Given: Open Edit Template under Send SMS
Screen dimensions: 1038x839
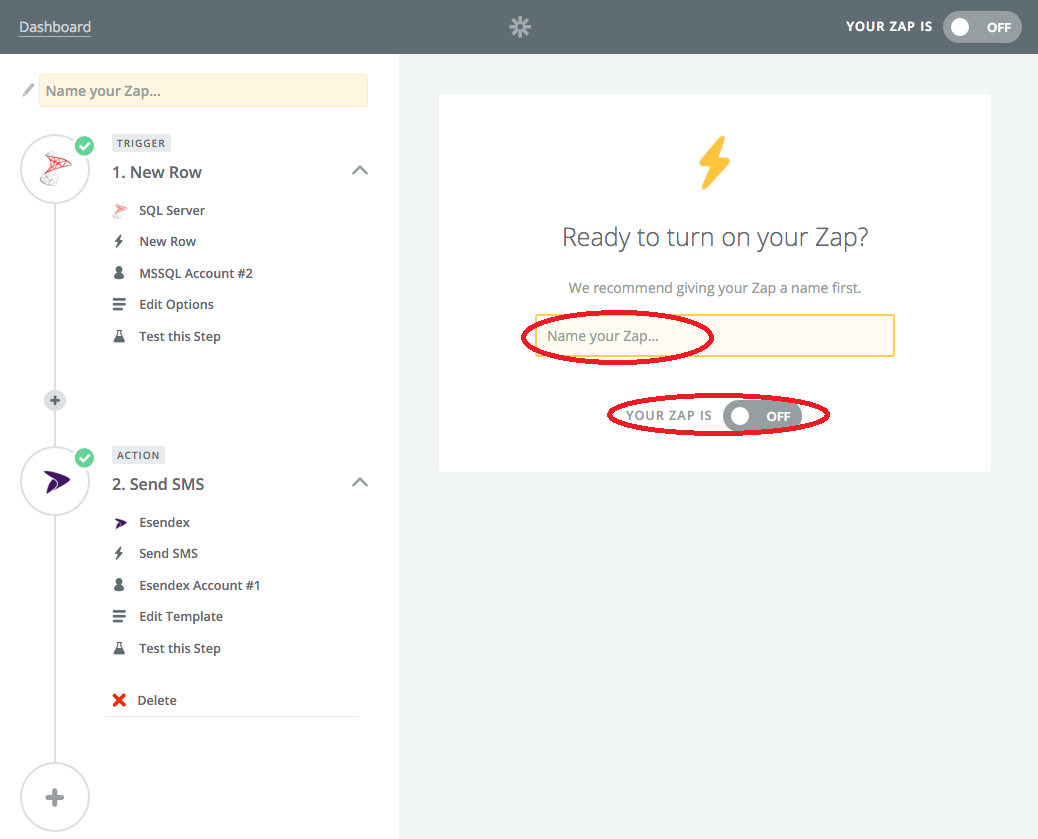Looking at the screenshot, I should click(180, 616).
